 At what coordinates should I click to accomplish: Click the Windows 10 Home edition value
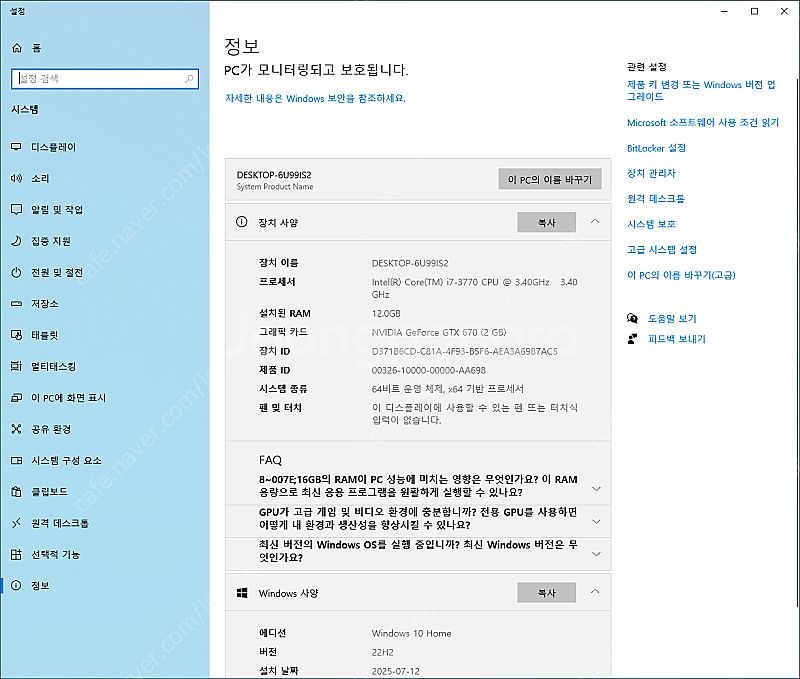411,633
